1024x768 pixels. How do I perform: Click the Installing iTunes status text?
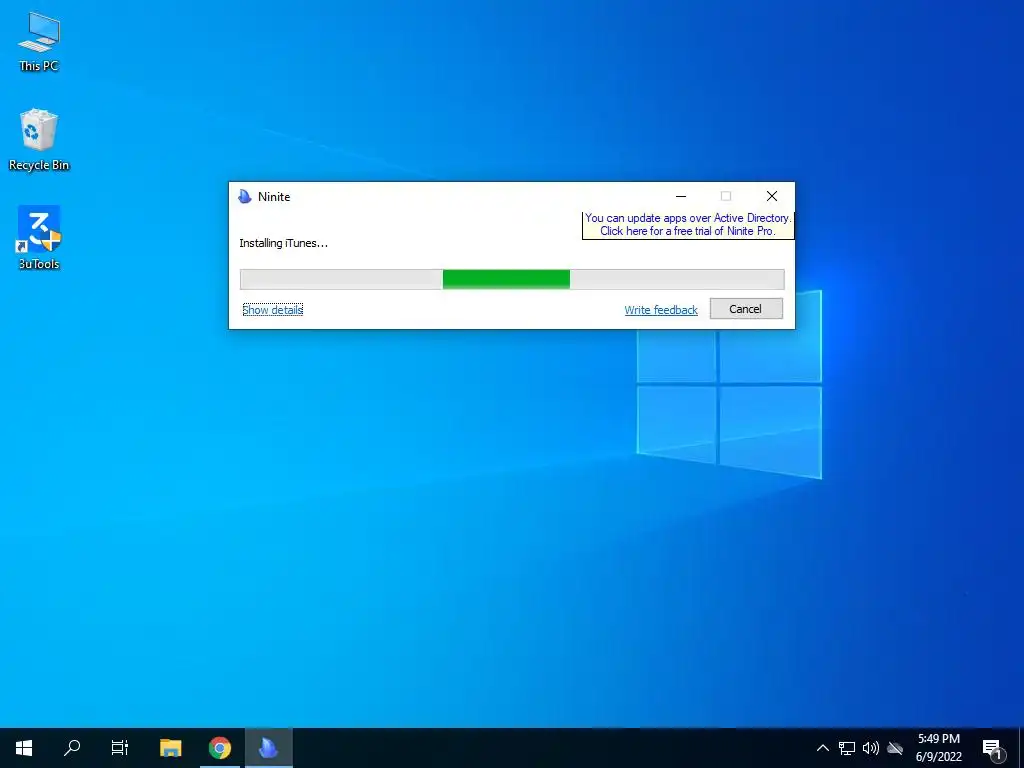coord(283,244)
